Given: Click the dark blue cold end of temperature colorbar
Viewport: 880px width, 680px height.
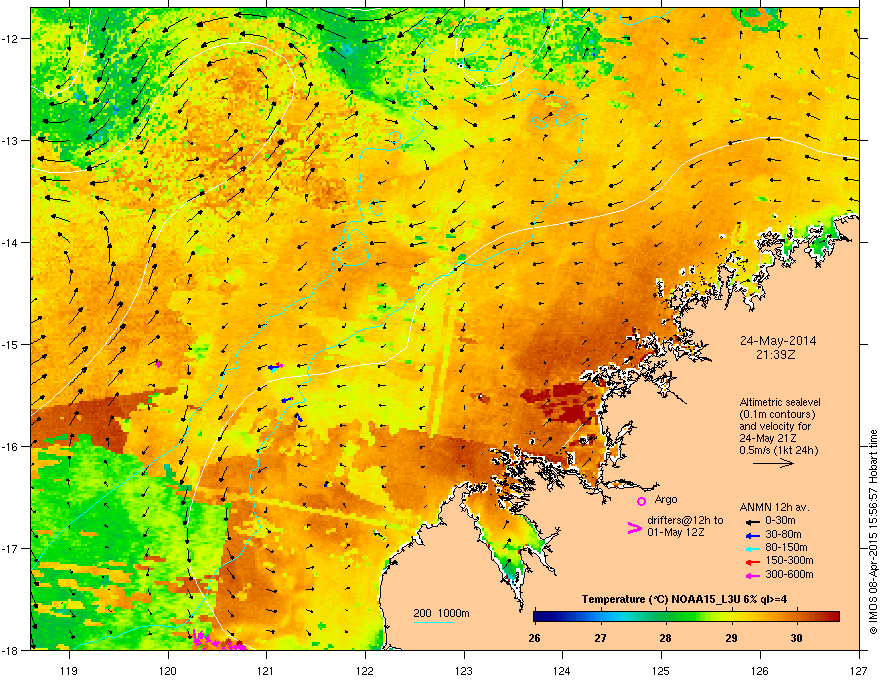Looking at the screenshot, I should pos(540,617).
